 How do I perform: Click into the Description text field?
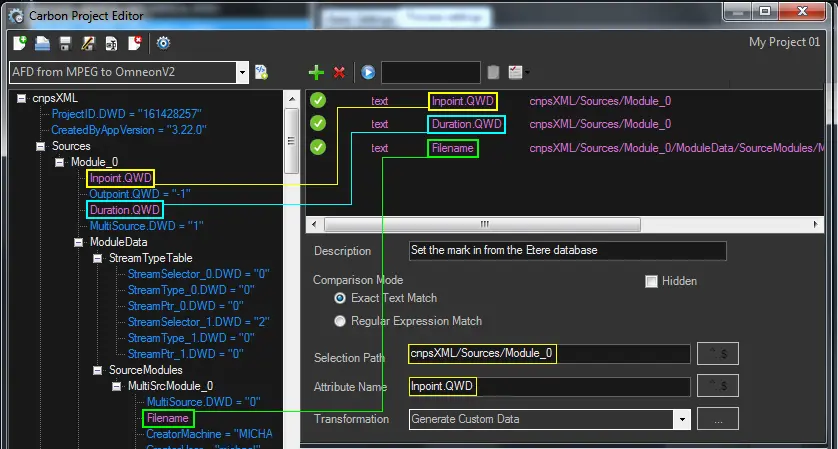[567, 251]
